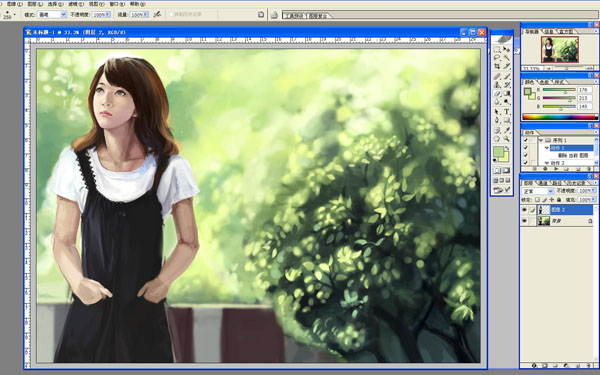Select the Eyedropper tool
The image size is (600, 375).
click(507, 130)
